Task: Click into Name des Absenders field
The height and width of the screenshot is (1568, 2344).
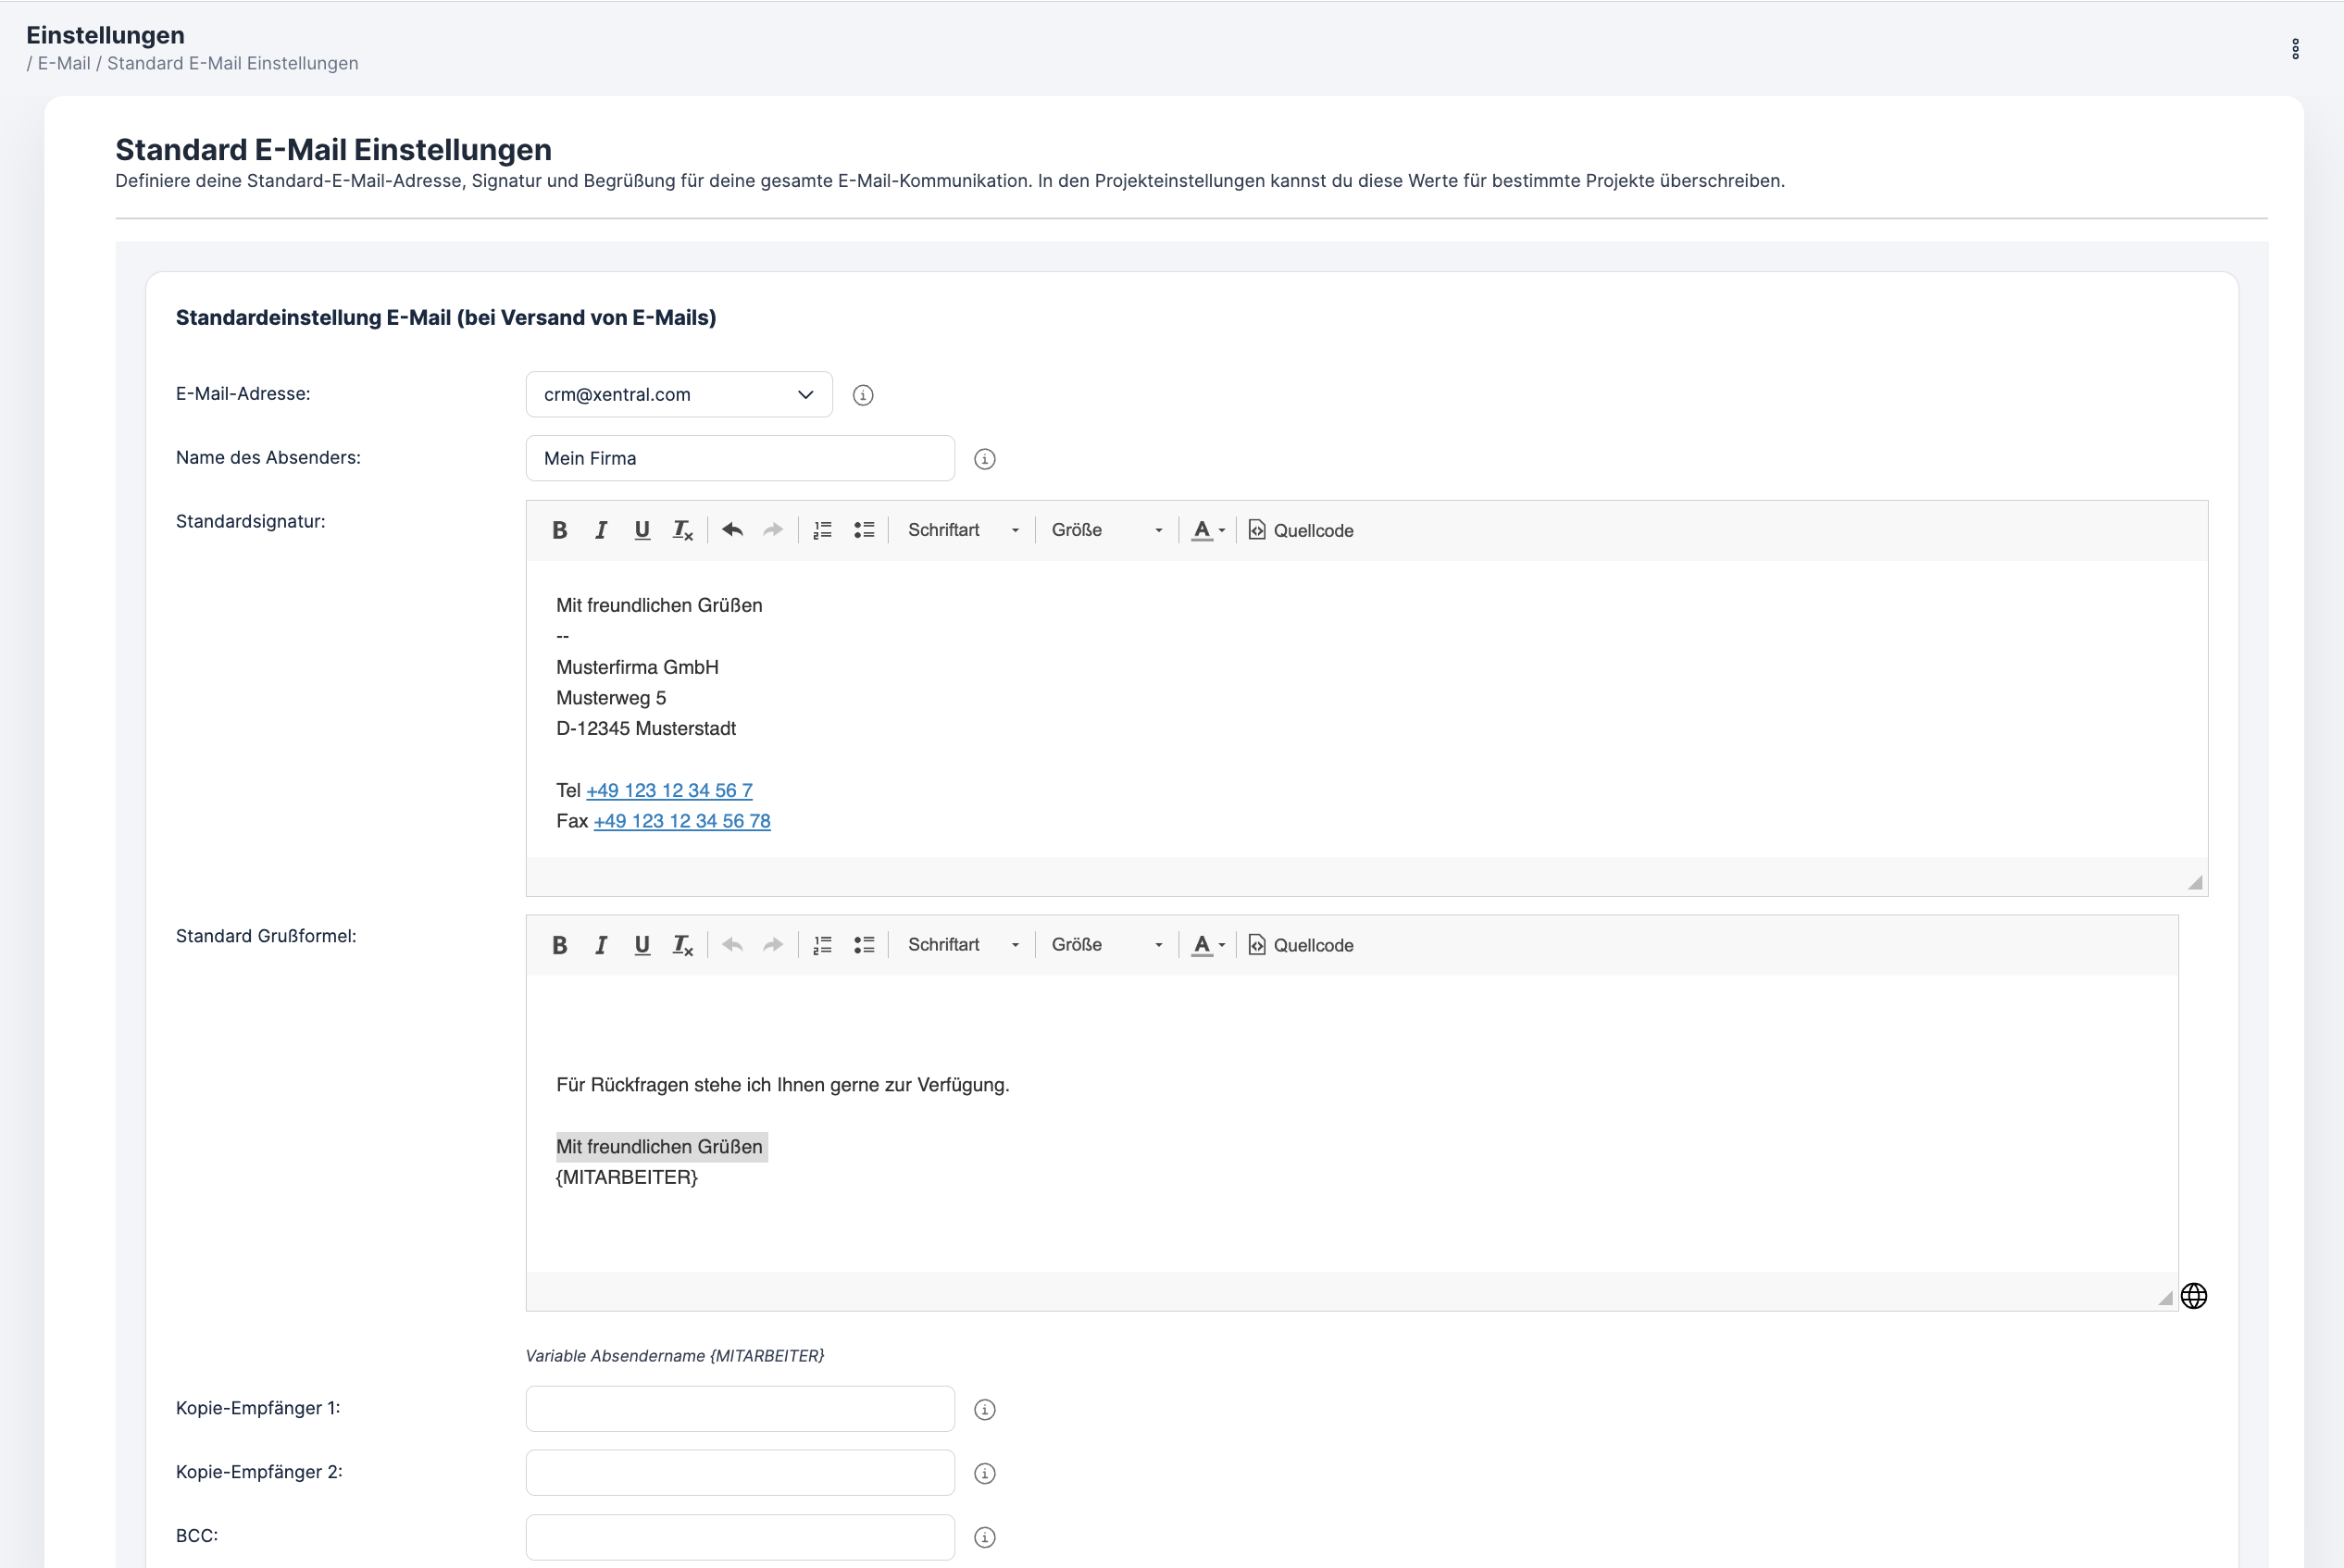Action: click(x=739, y=458)
